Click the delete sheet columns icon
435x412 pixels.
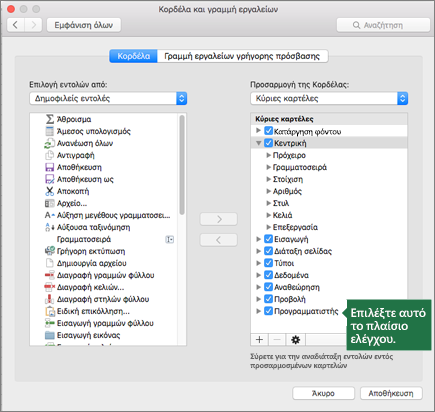click(x=50, y=299)
